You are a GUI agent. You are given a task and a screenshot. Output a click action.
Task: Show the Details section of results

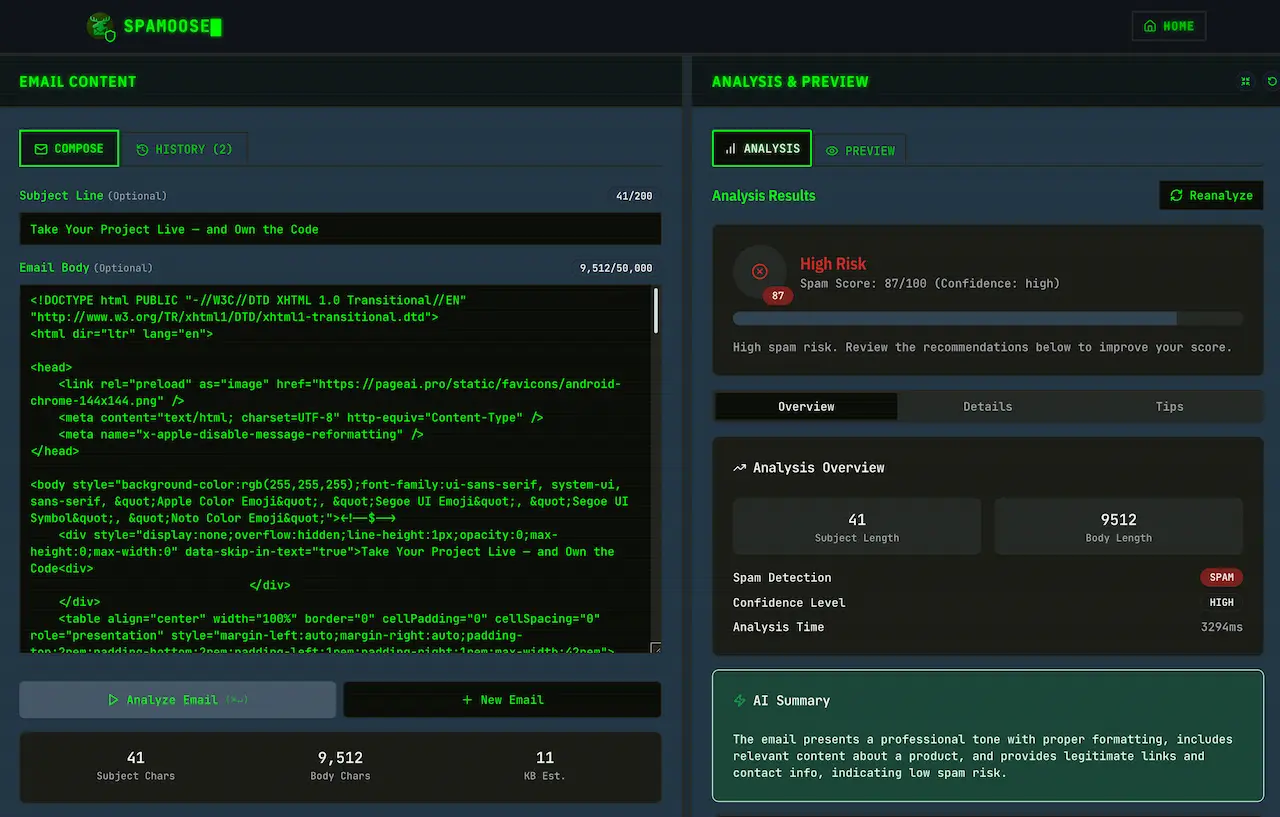coord(987,407)
